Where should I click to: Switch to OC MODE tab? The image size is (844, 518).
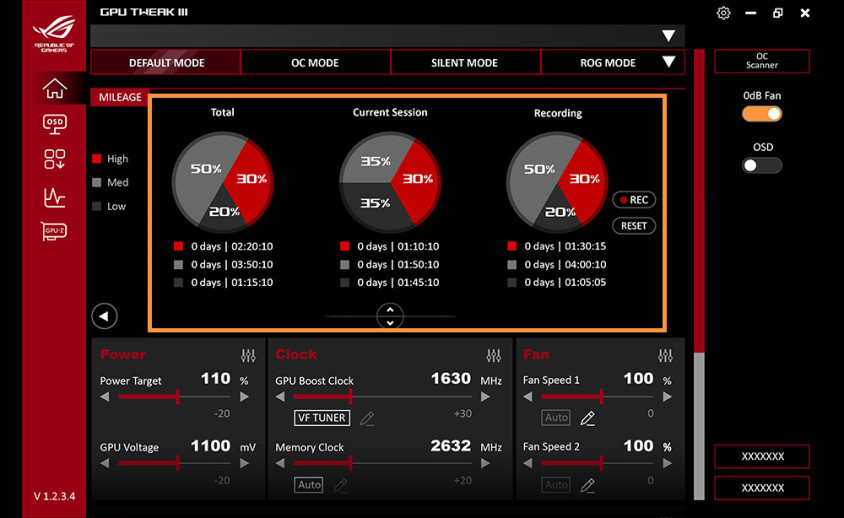pos(315,62)
